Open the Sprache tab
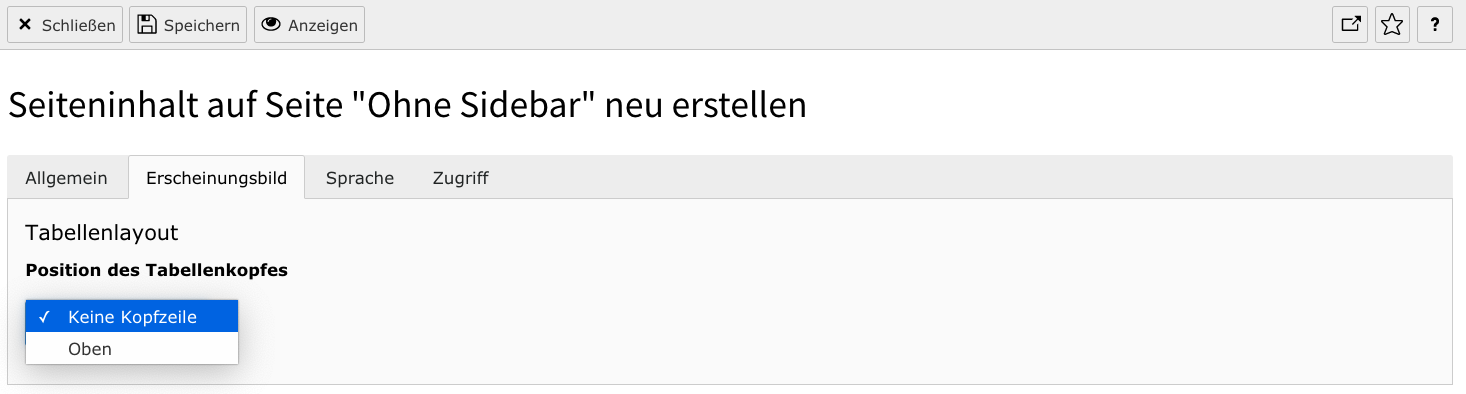 (360, 178)
